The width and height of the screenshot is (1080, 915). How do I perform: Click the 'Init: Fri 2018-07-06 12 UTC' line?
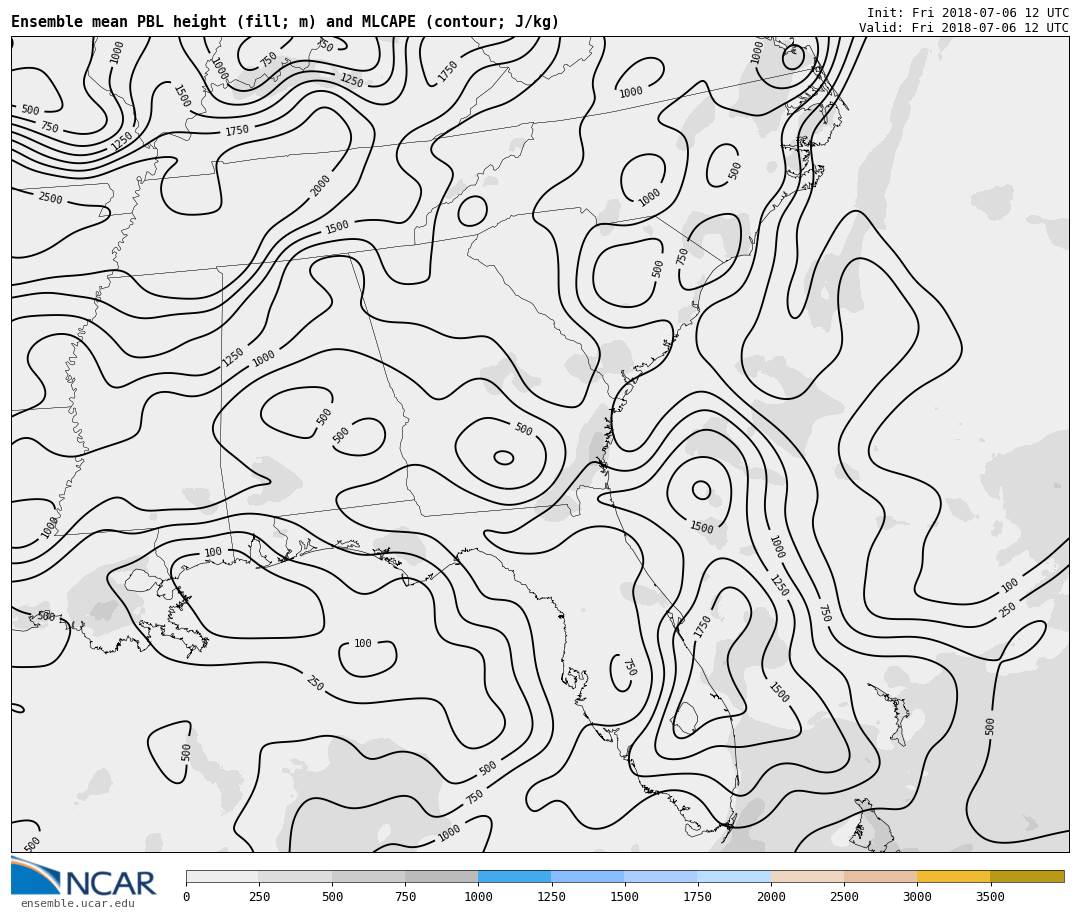coord(968,13)
